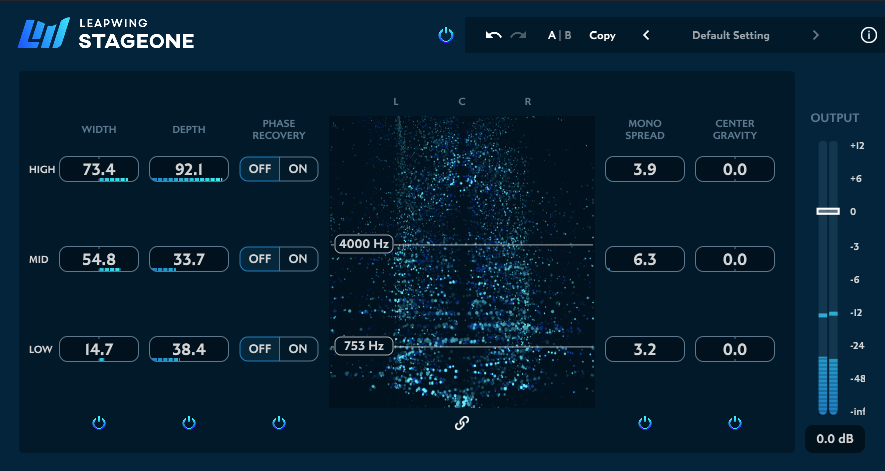Toggle the Depth section power icon
This screenshot has width=885, height=471.
(x=189, y=423)
